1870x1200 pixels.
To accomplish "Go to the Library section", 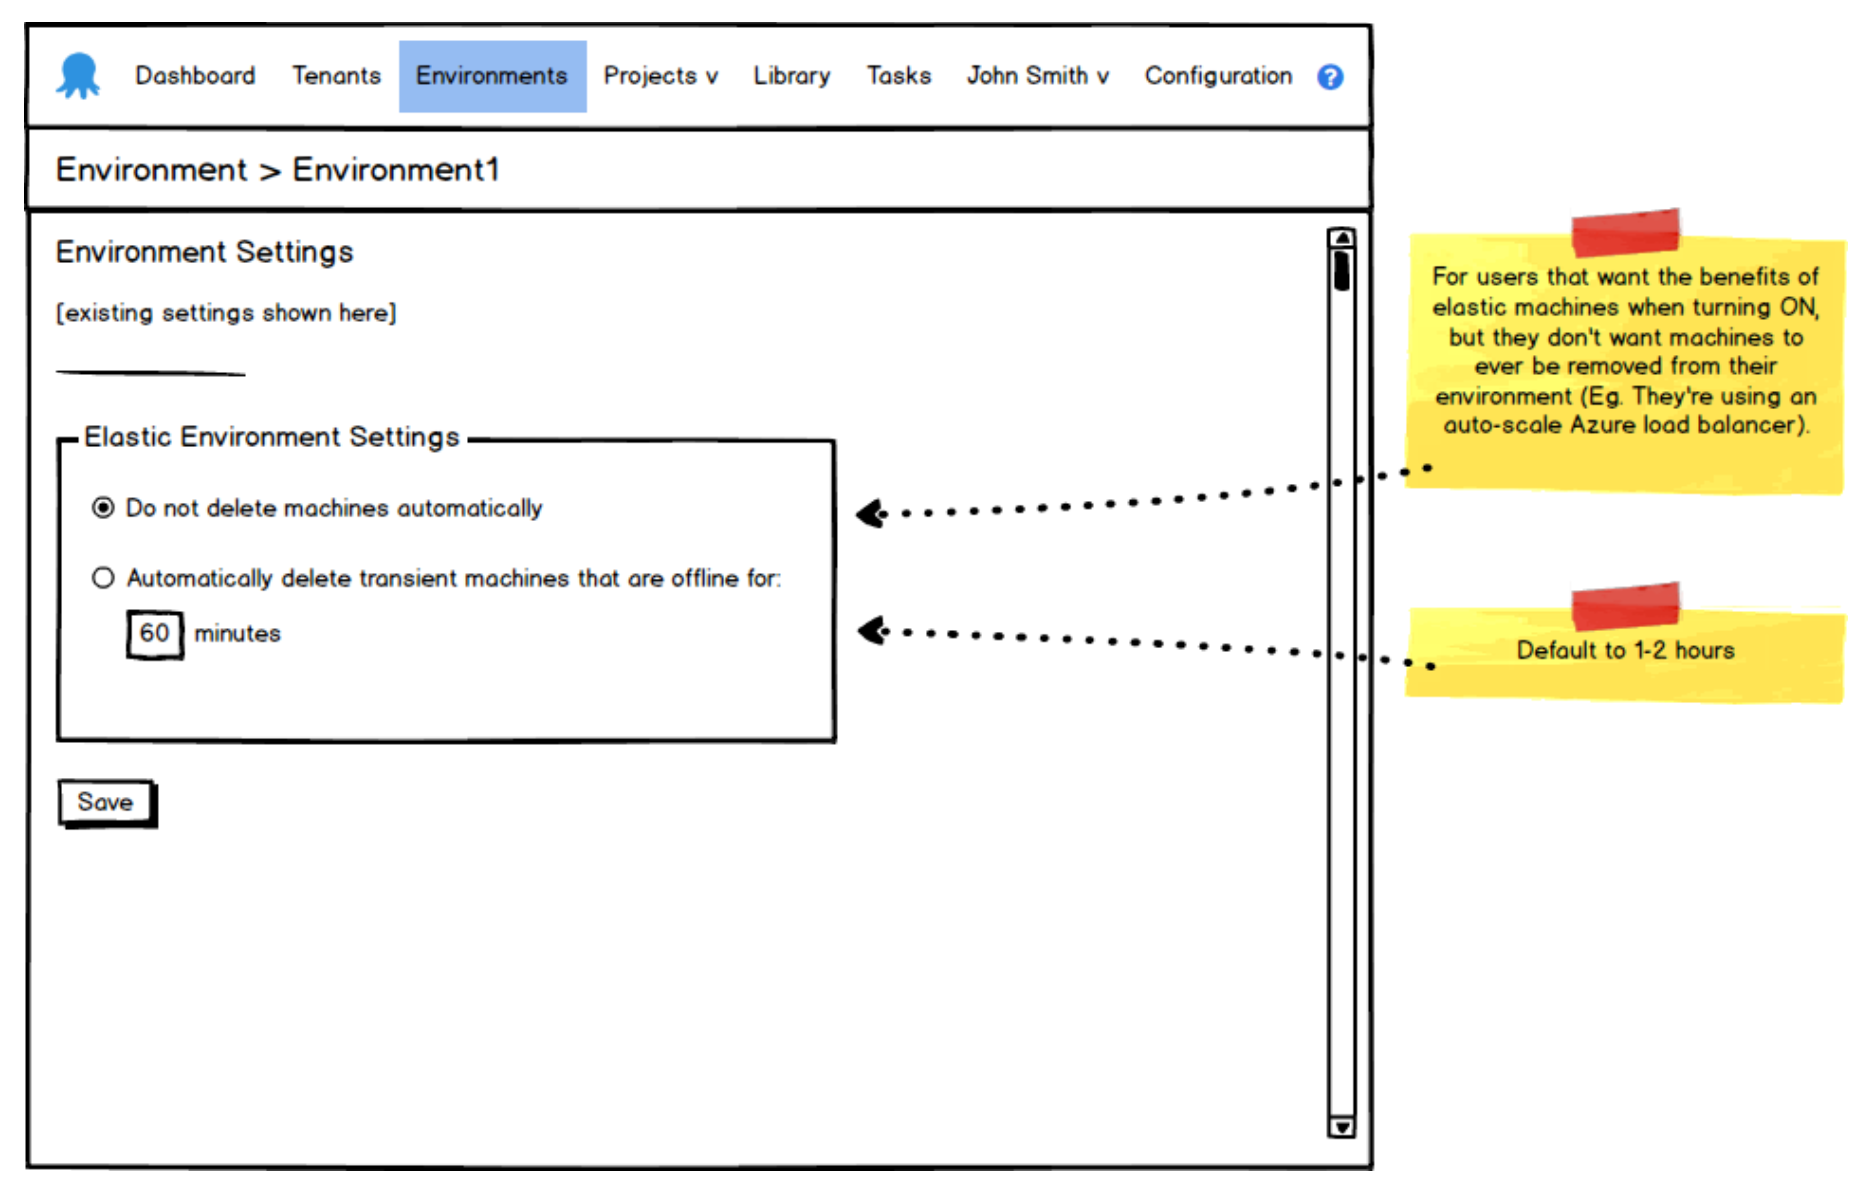I will [791, 76].
